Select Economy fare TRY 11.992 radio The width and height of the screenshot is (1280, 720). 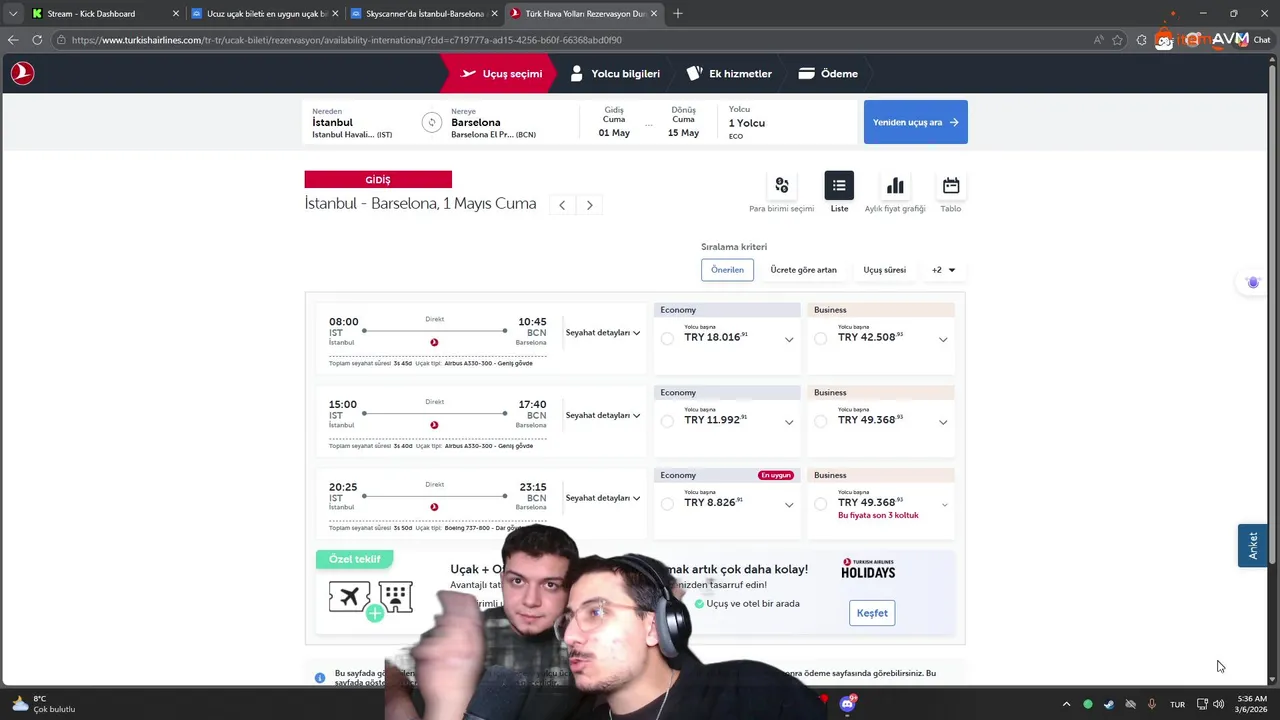click(x=667, y=422)
